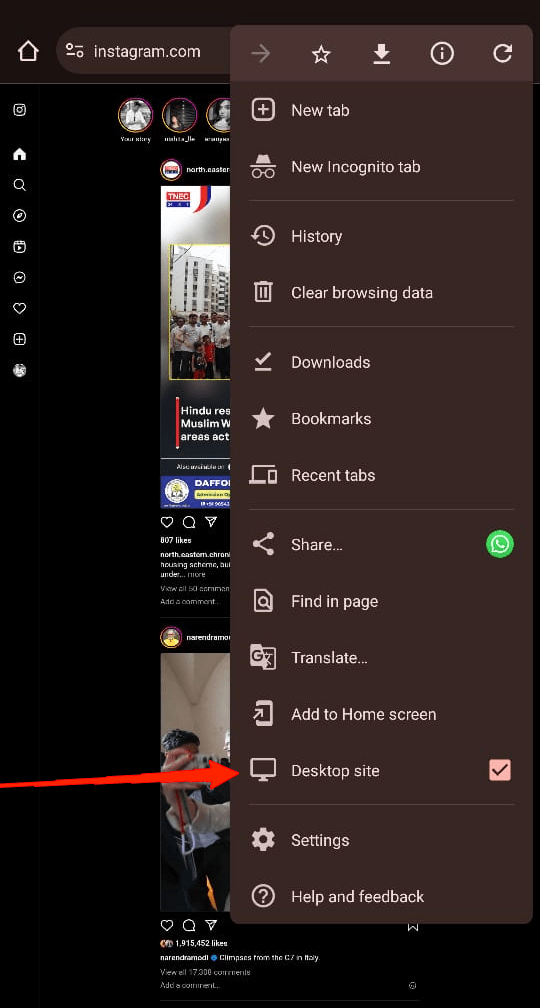
Task: Go to Instagram Home sidebar icon
Action: tap(20, 154)
